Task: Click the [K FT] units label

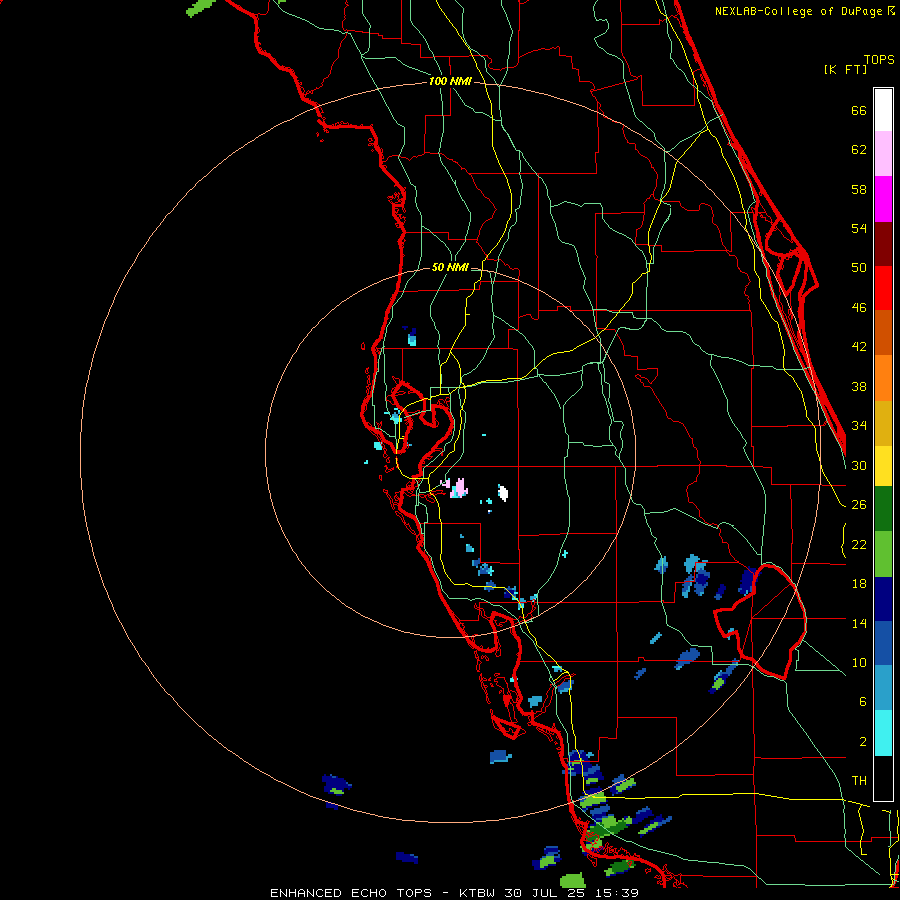Action: click(845, 69)
